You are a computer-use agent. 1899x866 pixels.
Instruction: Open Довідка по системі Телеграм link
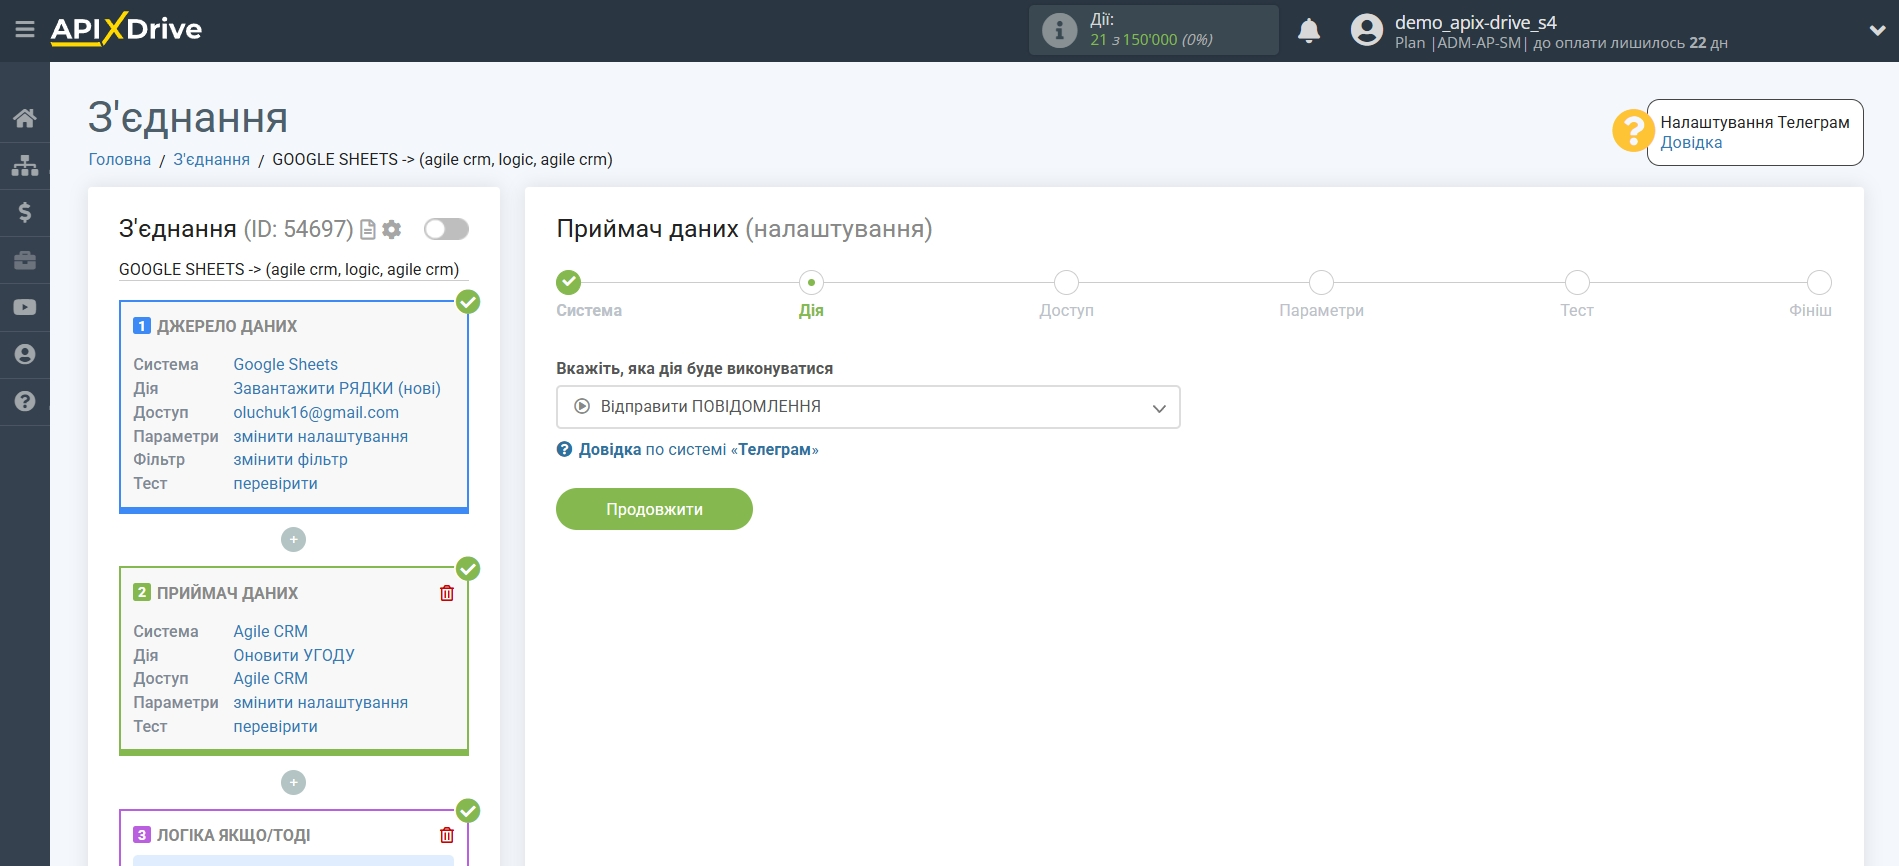pyautogui.click(x=698, y=450)
